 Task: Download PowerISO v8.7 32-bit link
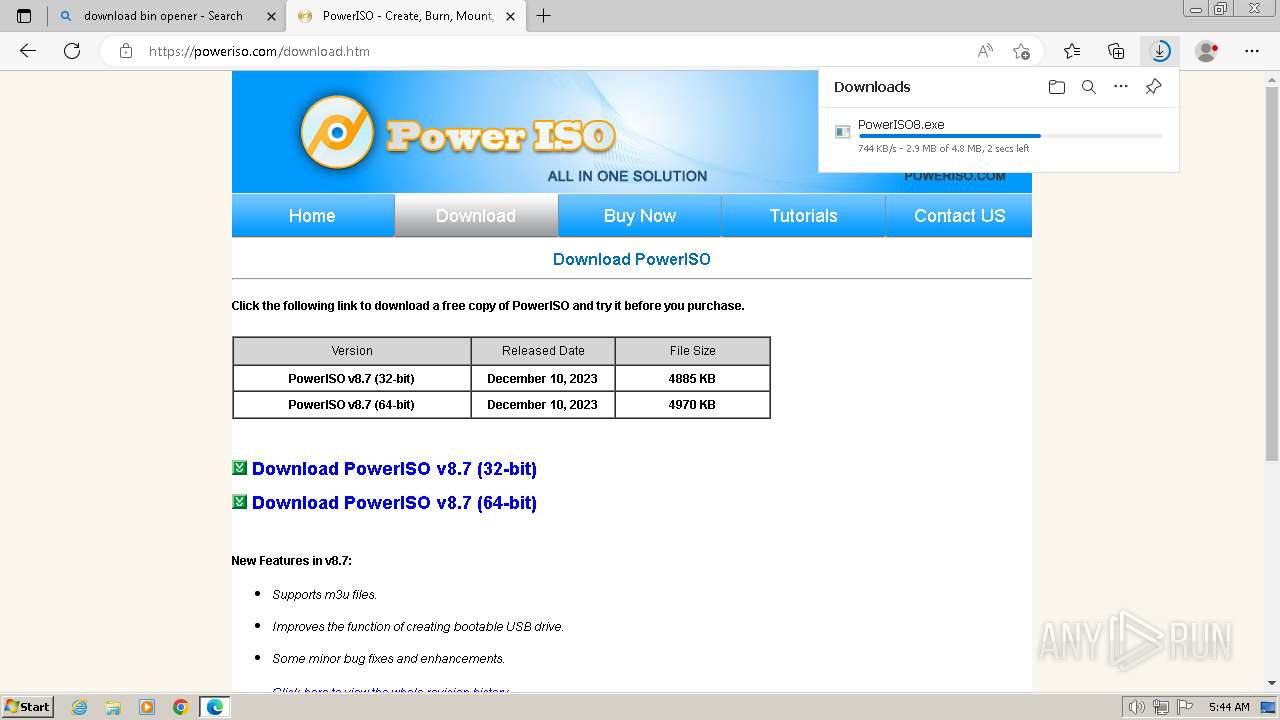pos(394,469)
